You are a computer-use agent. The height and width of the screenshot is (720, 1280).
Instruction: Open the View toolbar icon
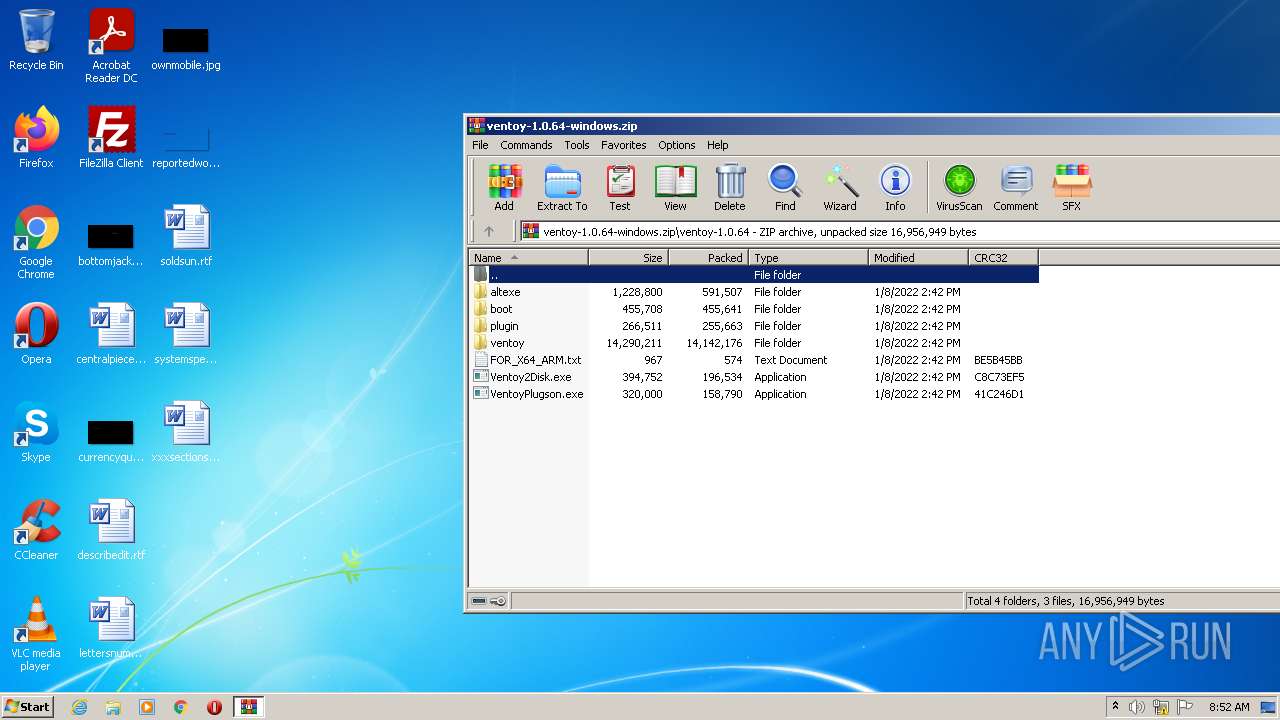coord(675,188)
